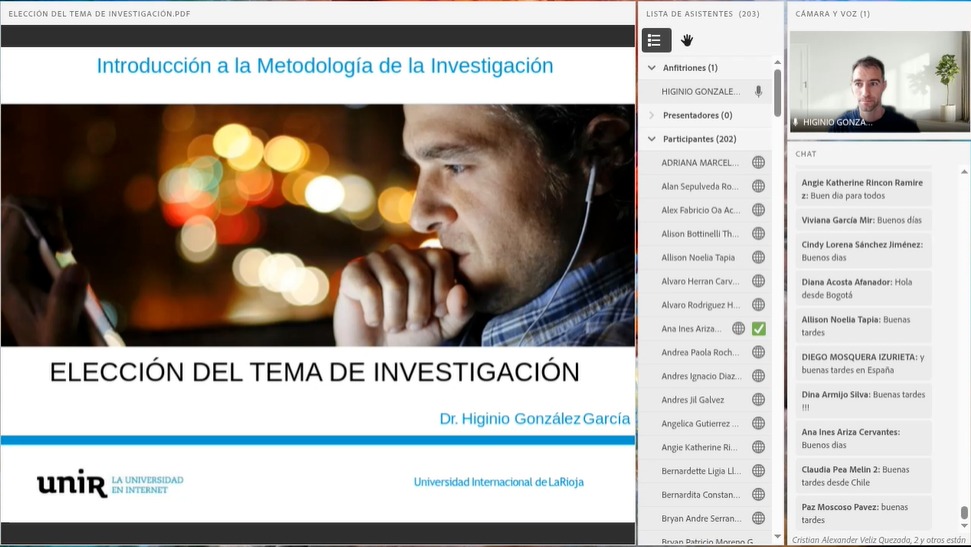The height and width of the screenshot is (547, 971).
Task: Select participant Bernardita Constan in list
Action: (700, 495)
